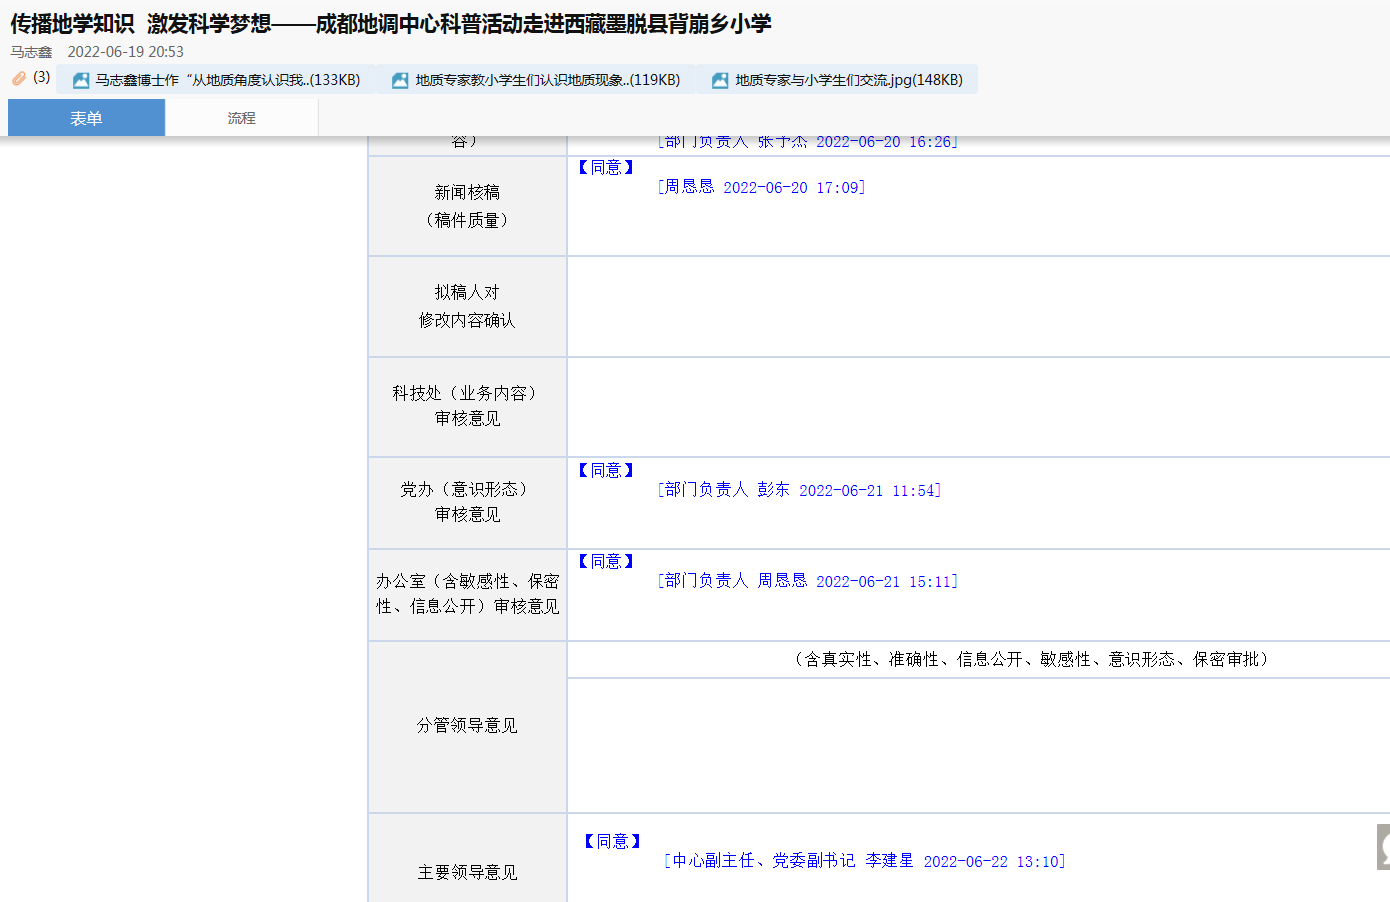This screenshot has width=1390, height=902.
Task: Click image icon of 地质专家与小学生们交流.jpg
Action: (720, 81)
